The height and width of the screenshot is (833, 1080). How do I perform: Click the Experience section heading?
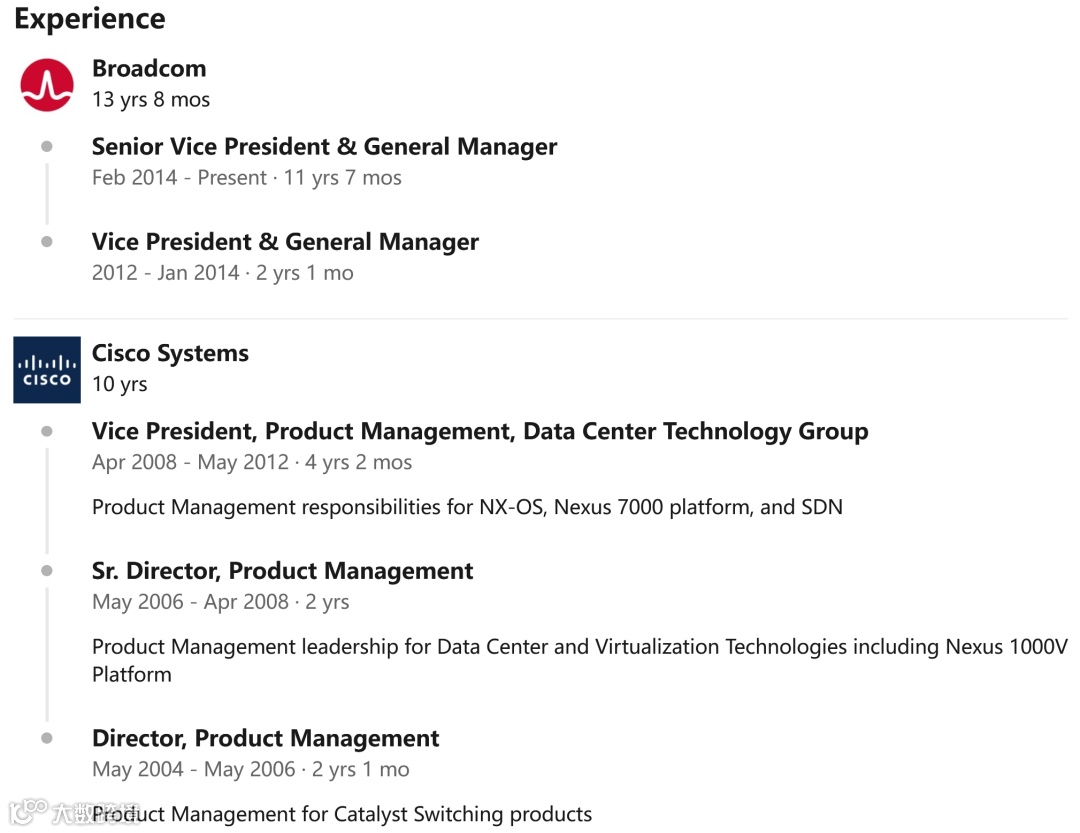(90, 19)
